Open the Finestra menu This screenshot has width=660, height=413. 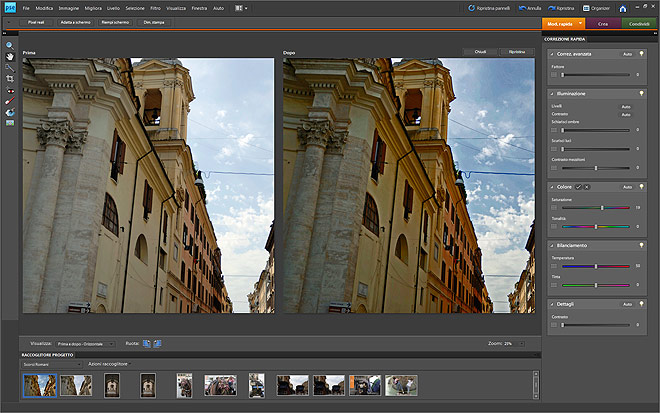(x=199, y=8)
